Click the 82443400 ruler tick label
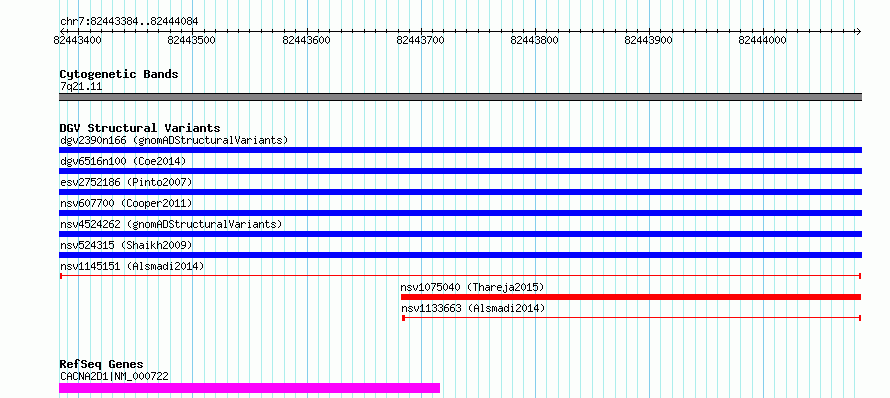Viewport: 890px width, 398px height. [x=78, y=40]
